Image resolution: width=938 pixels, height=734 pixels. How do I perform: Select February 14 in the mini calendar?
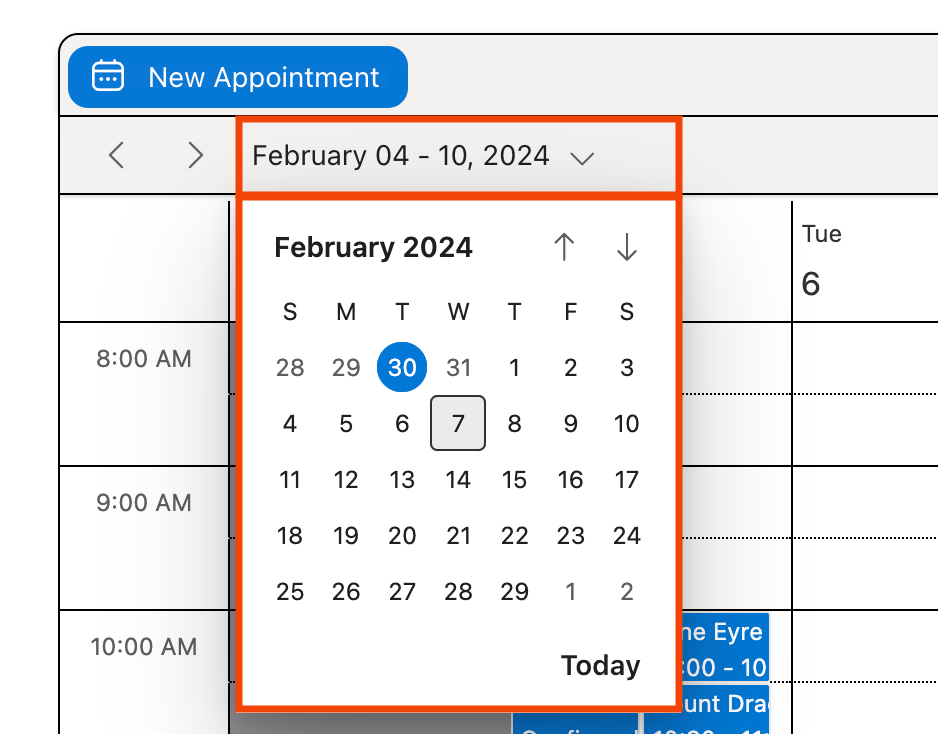458,480
